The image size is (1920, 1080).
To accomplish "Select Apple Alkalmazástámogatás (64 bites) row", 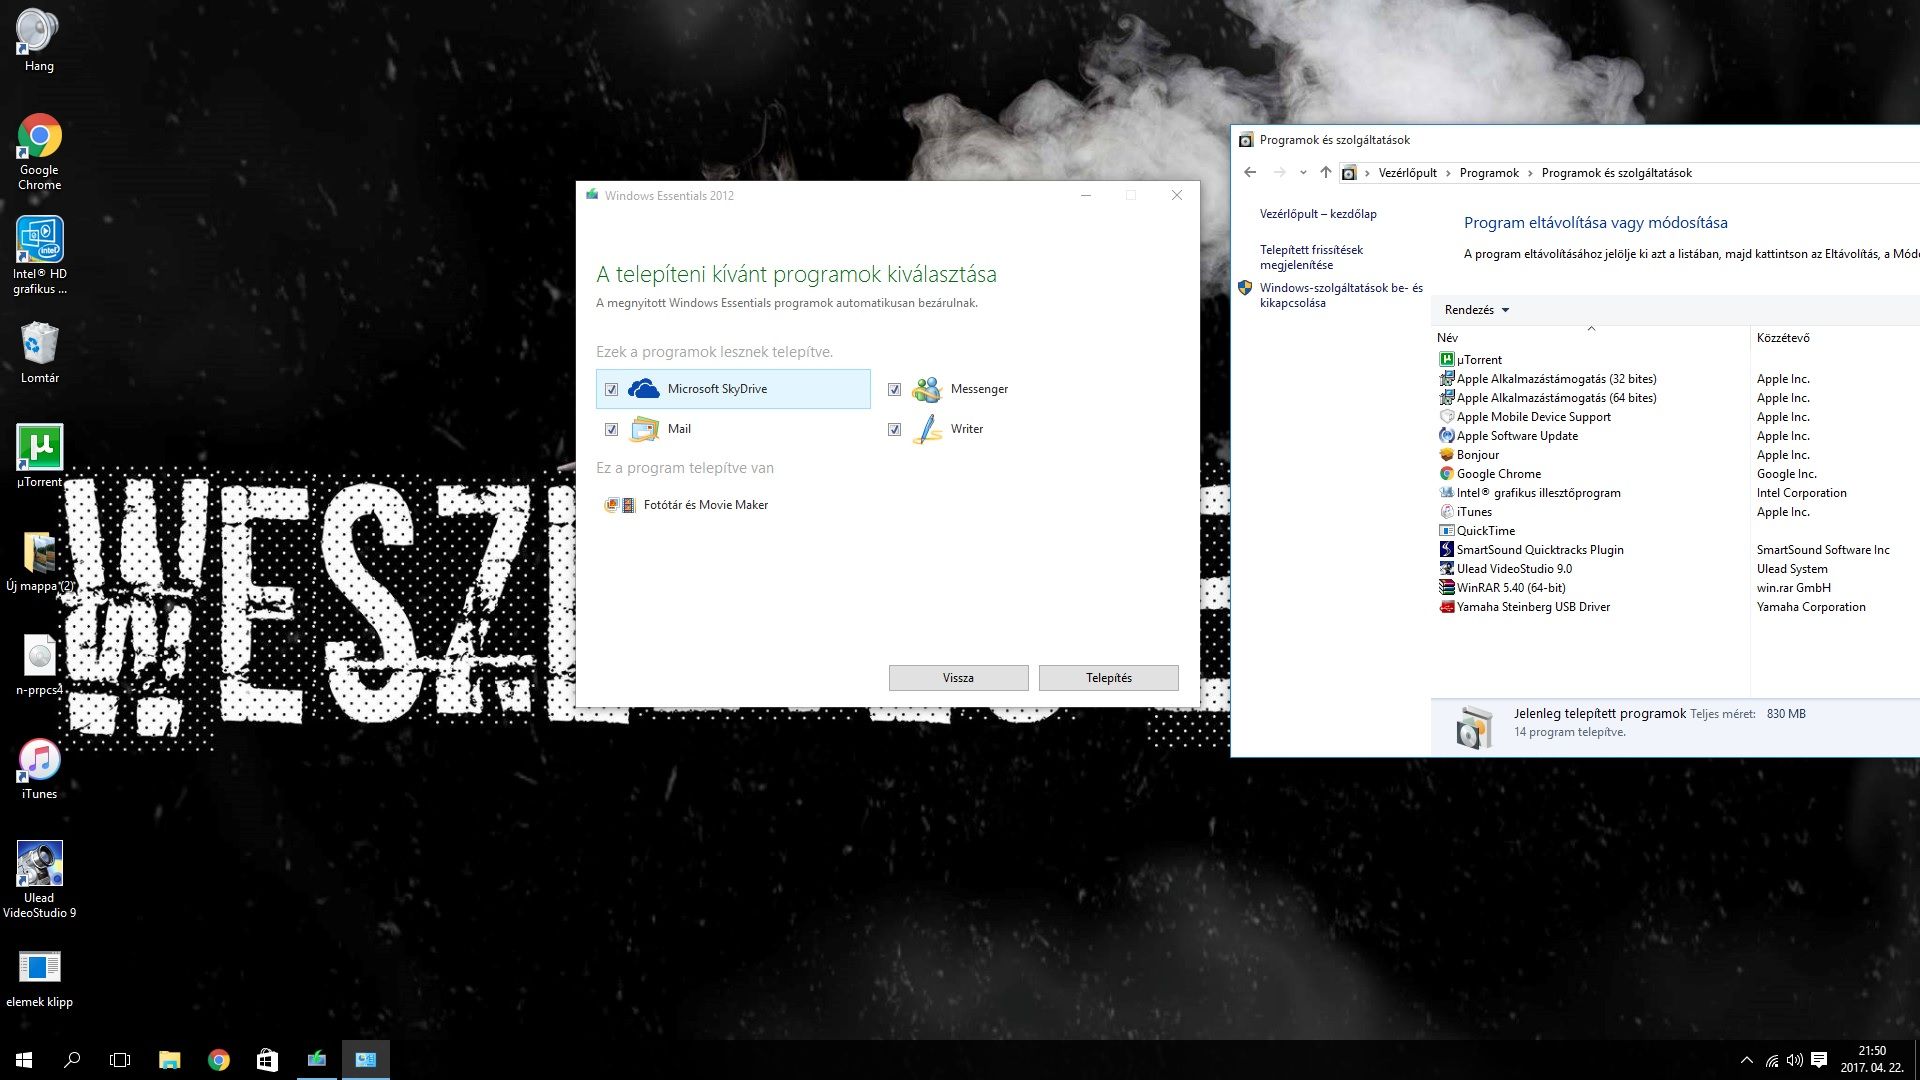I will coord(1547,398).
